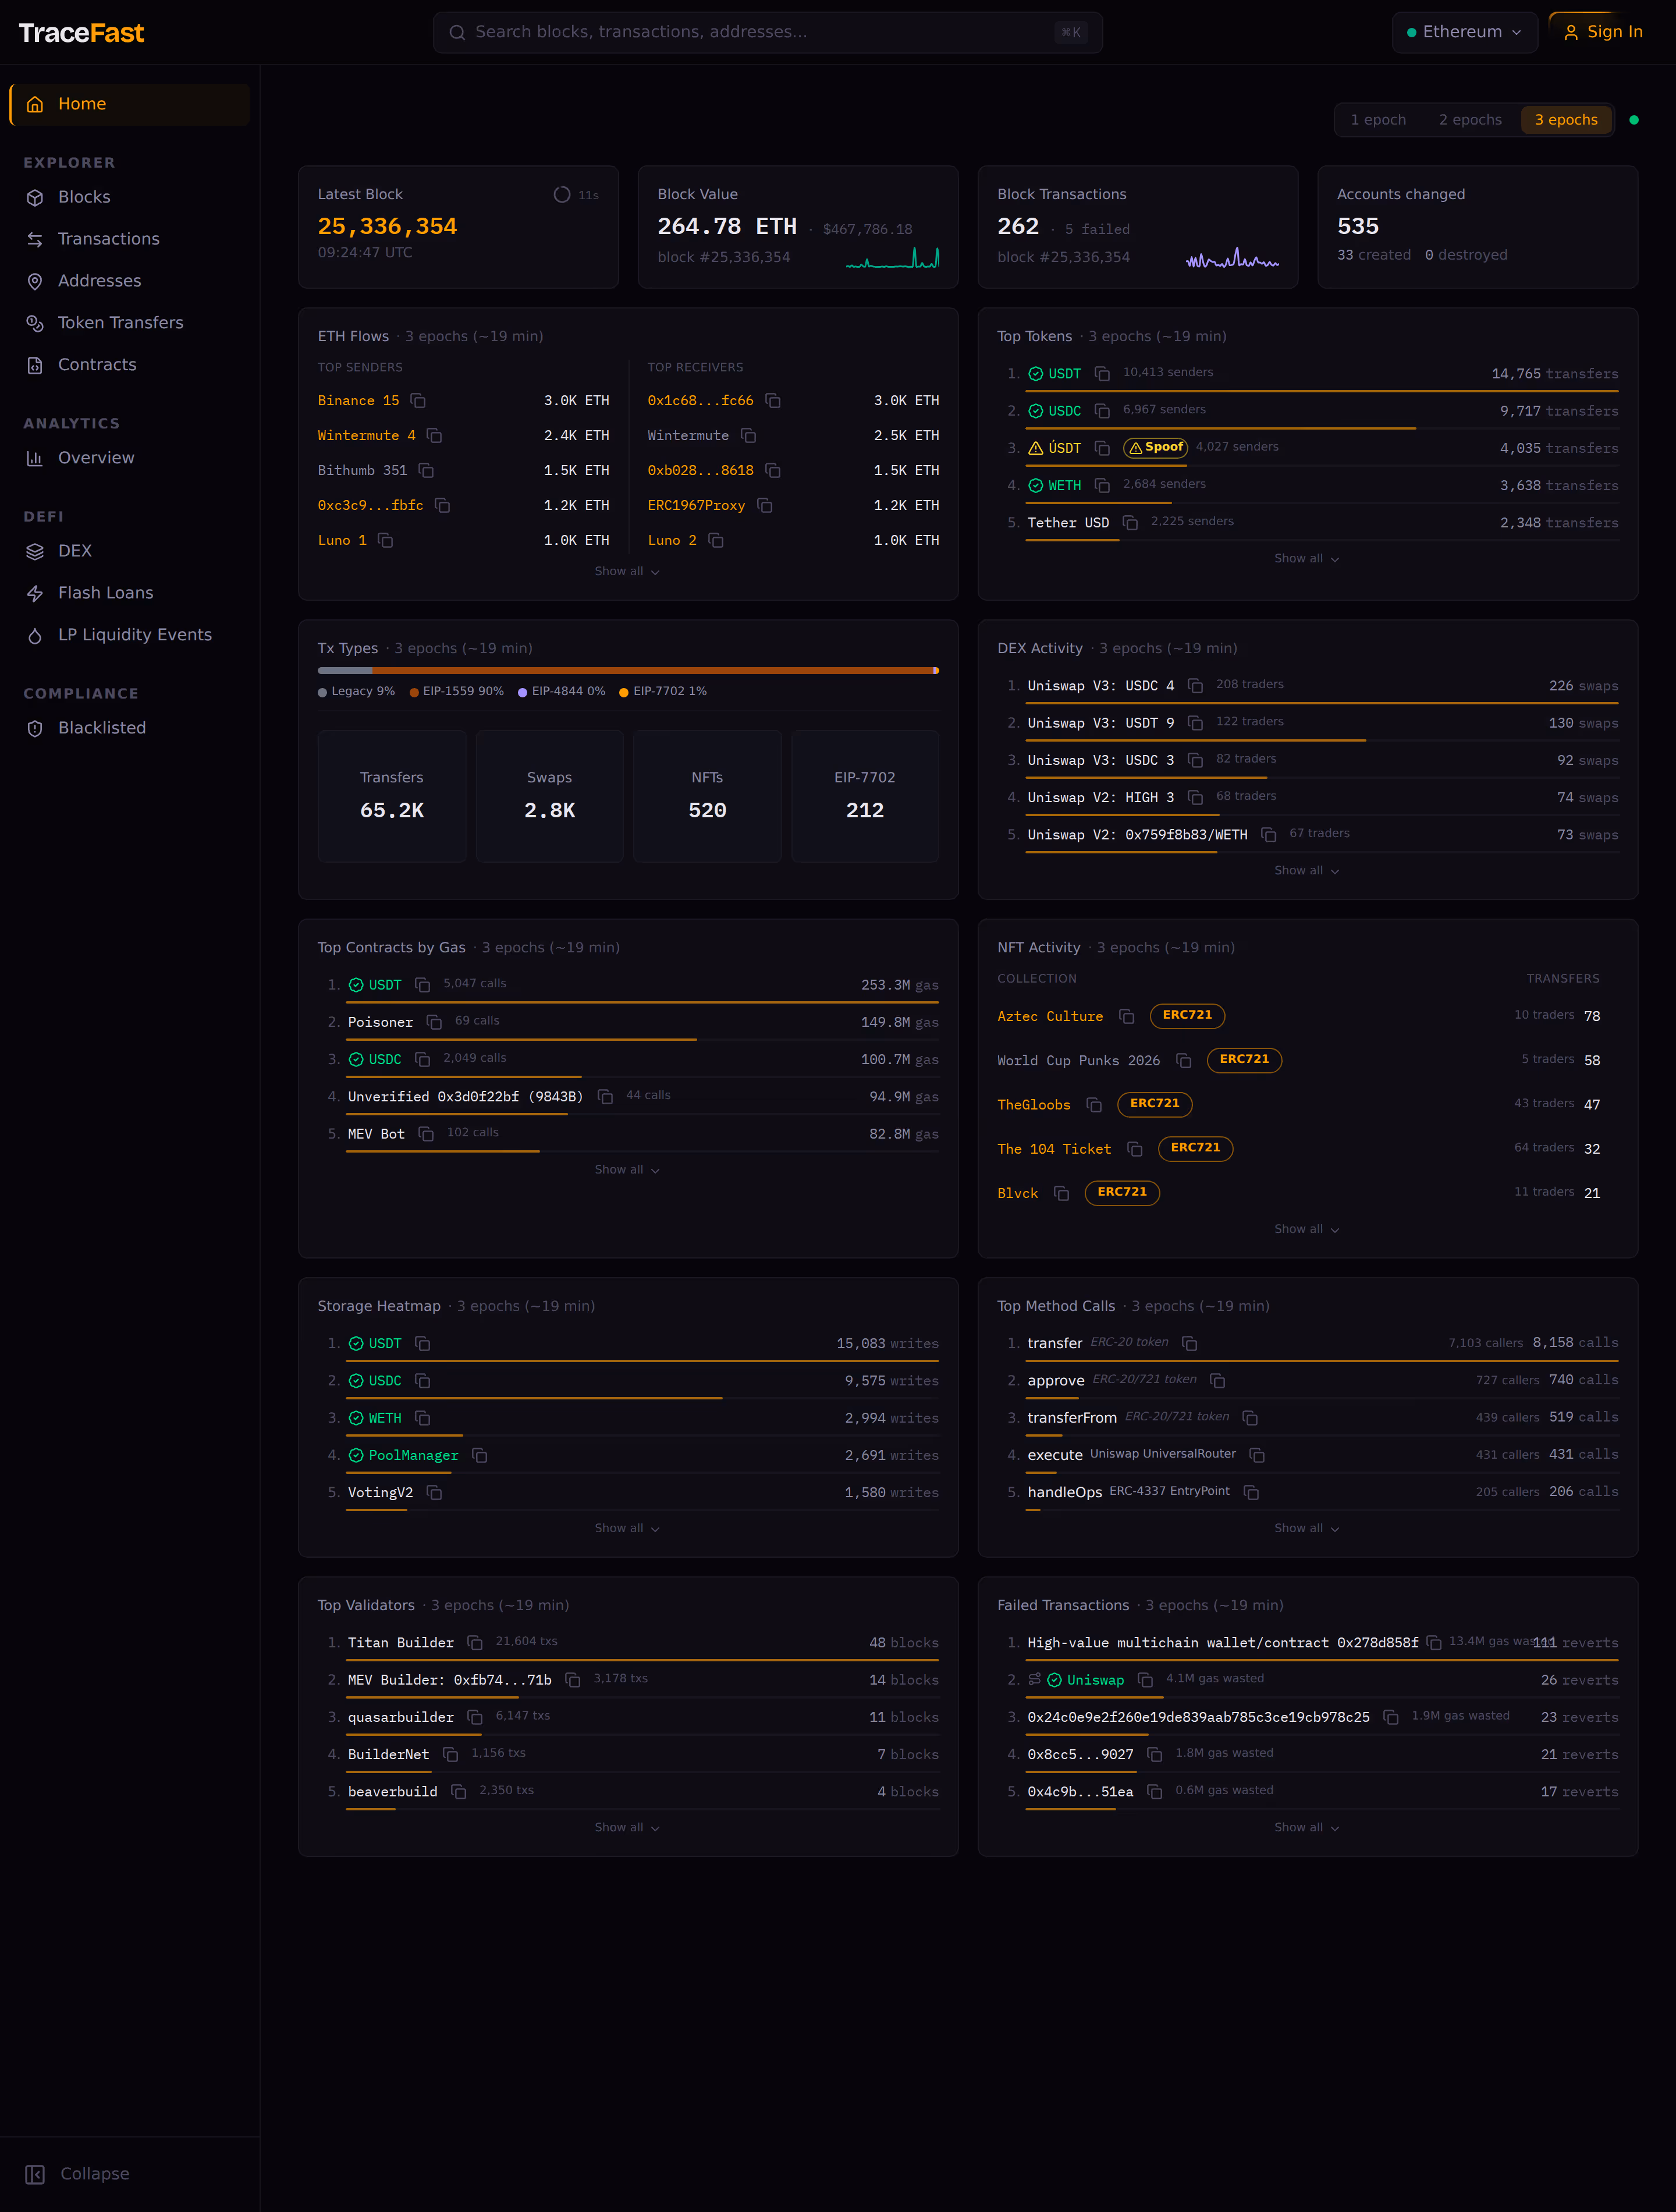1676x2212 pixels.
Task: Open the LP Liquidity Events page
Action: [130, 635]
